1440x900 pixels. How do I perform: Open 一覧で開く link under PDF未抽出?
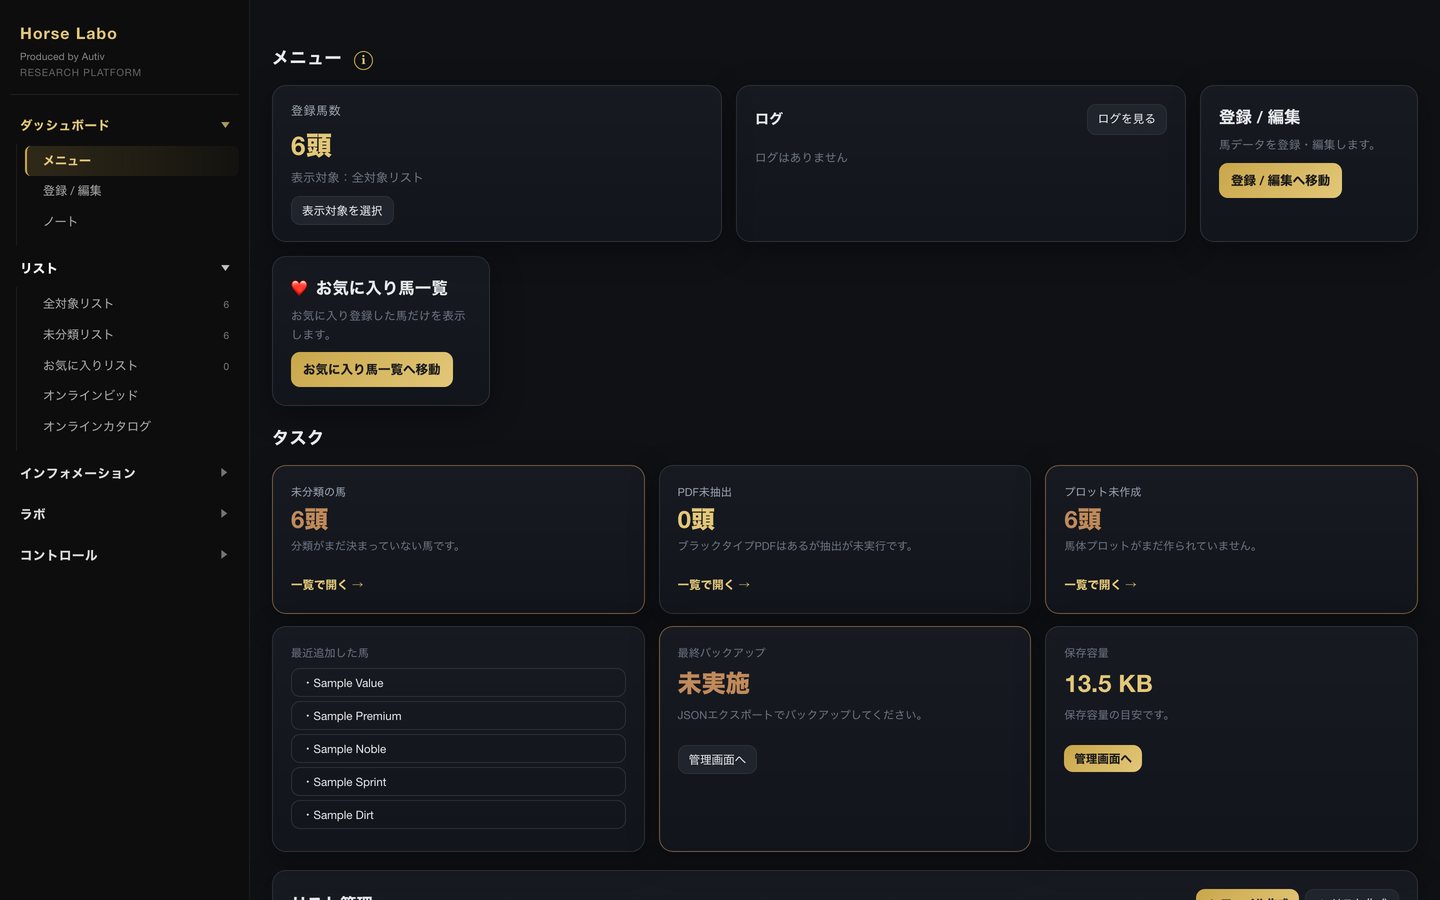pyautogui.click(x=714, y=585)
